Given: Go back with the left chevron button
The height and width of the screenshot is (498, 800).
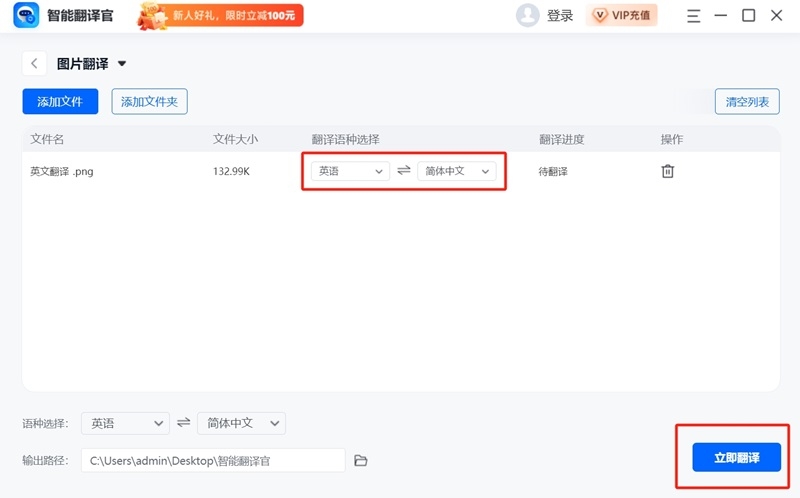Looking at the screenshot, I should pyautogui.click(x=34, y=64).
